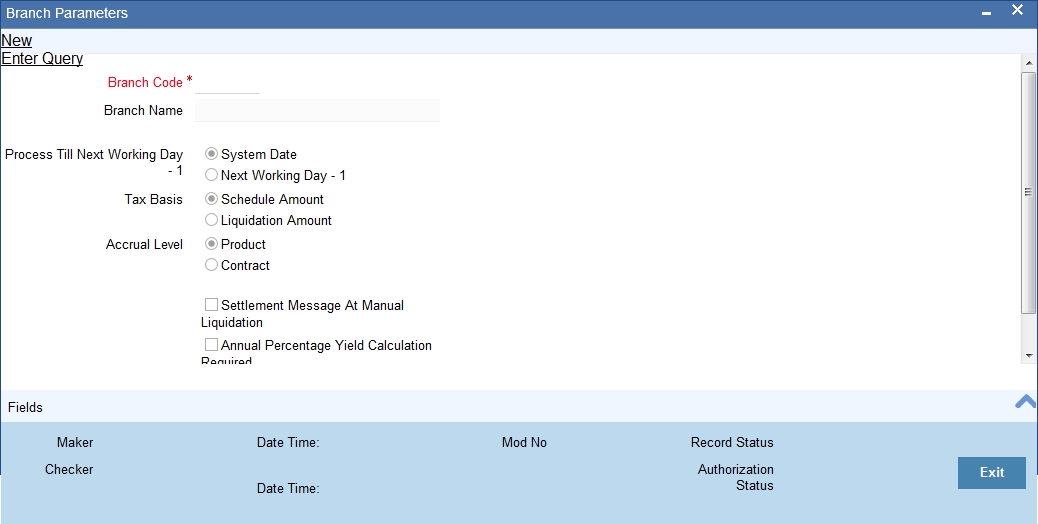1038x524 pixels.
Task: Click the Maker Date Time label
Action: tap(288, 443)
